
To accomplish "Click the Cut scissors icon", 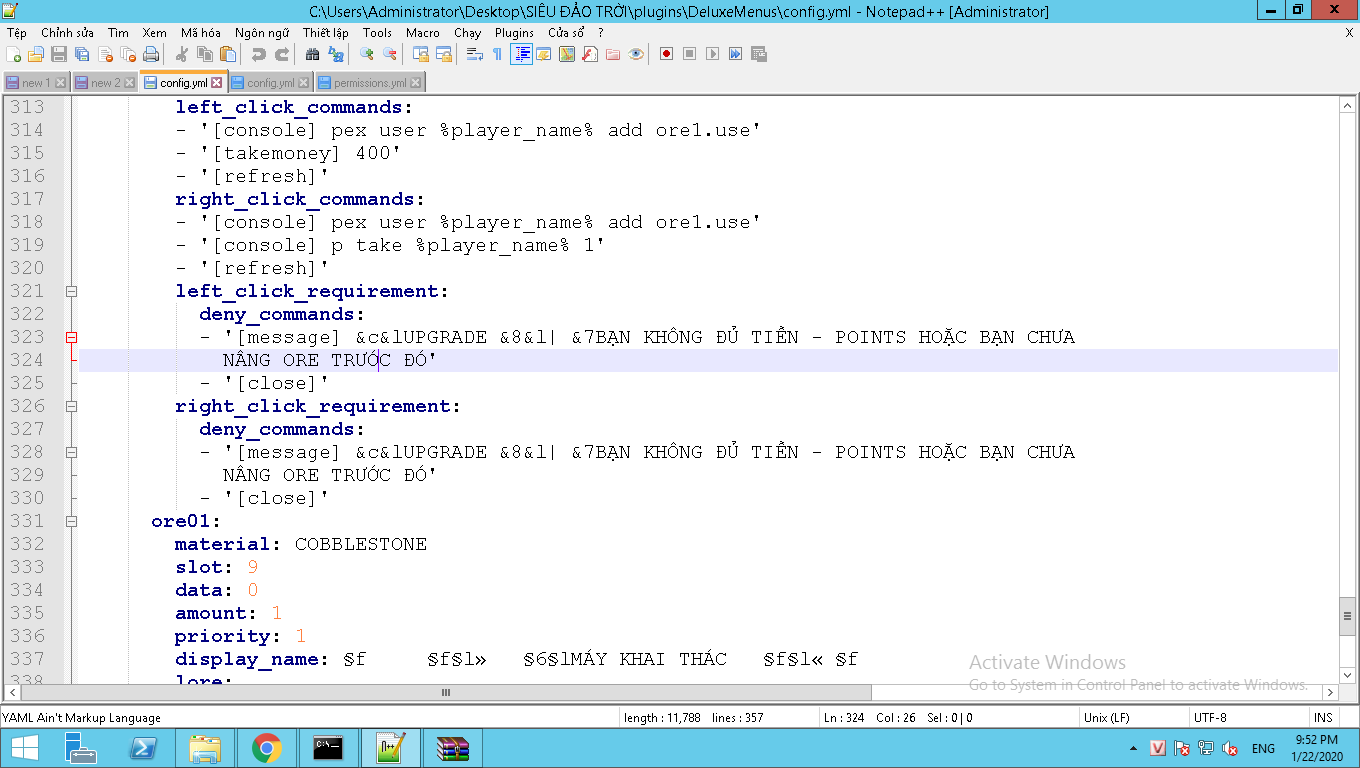I will [182, 54].
